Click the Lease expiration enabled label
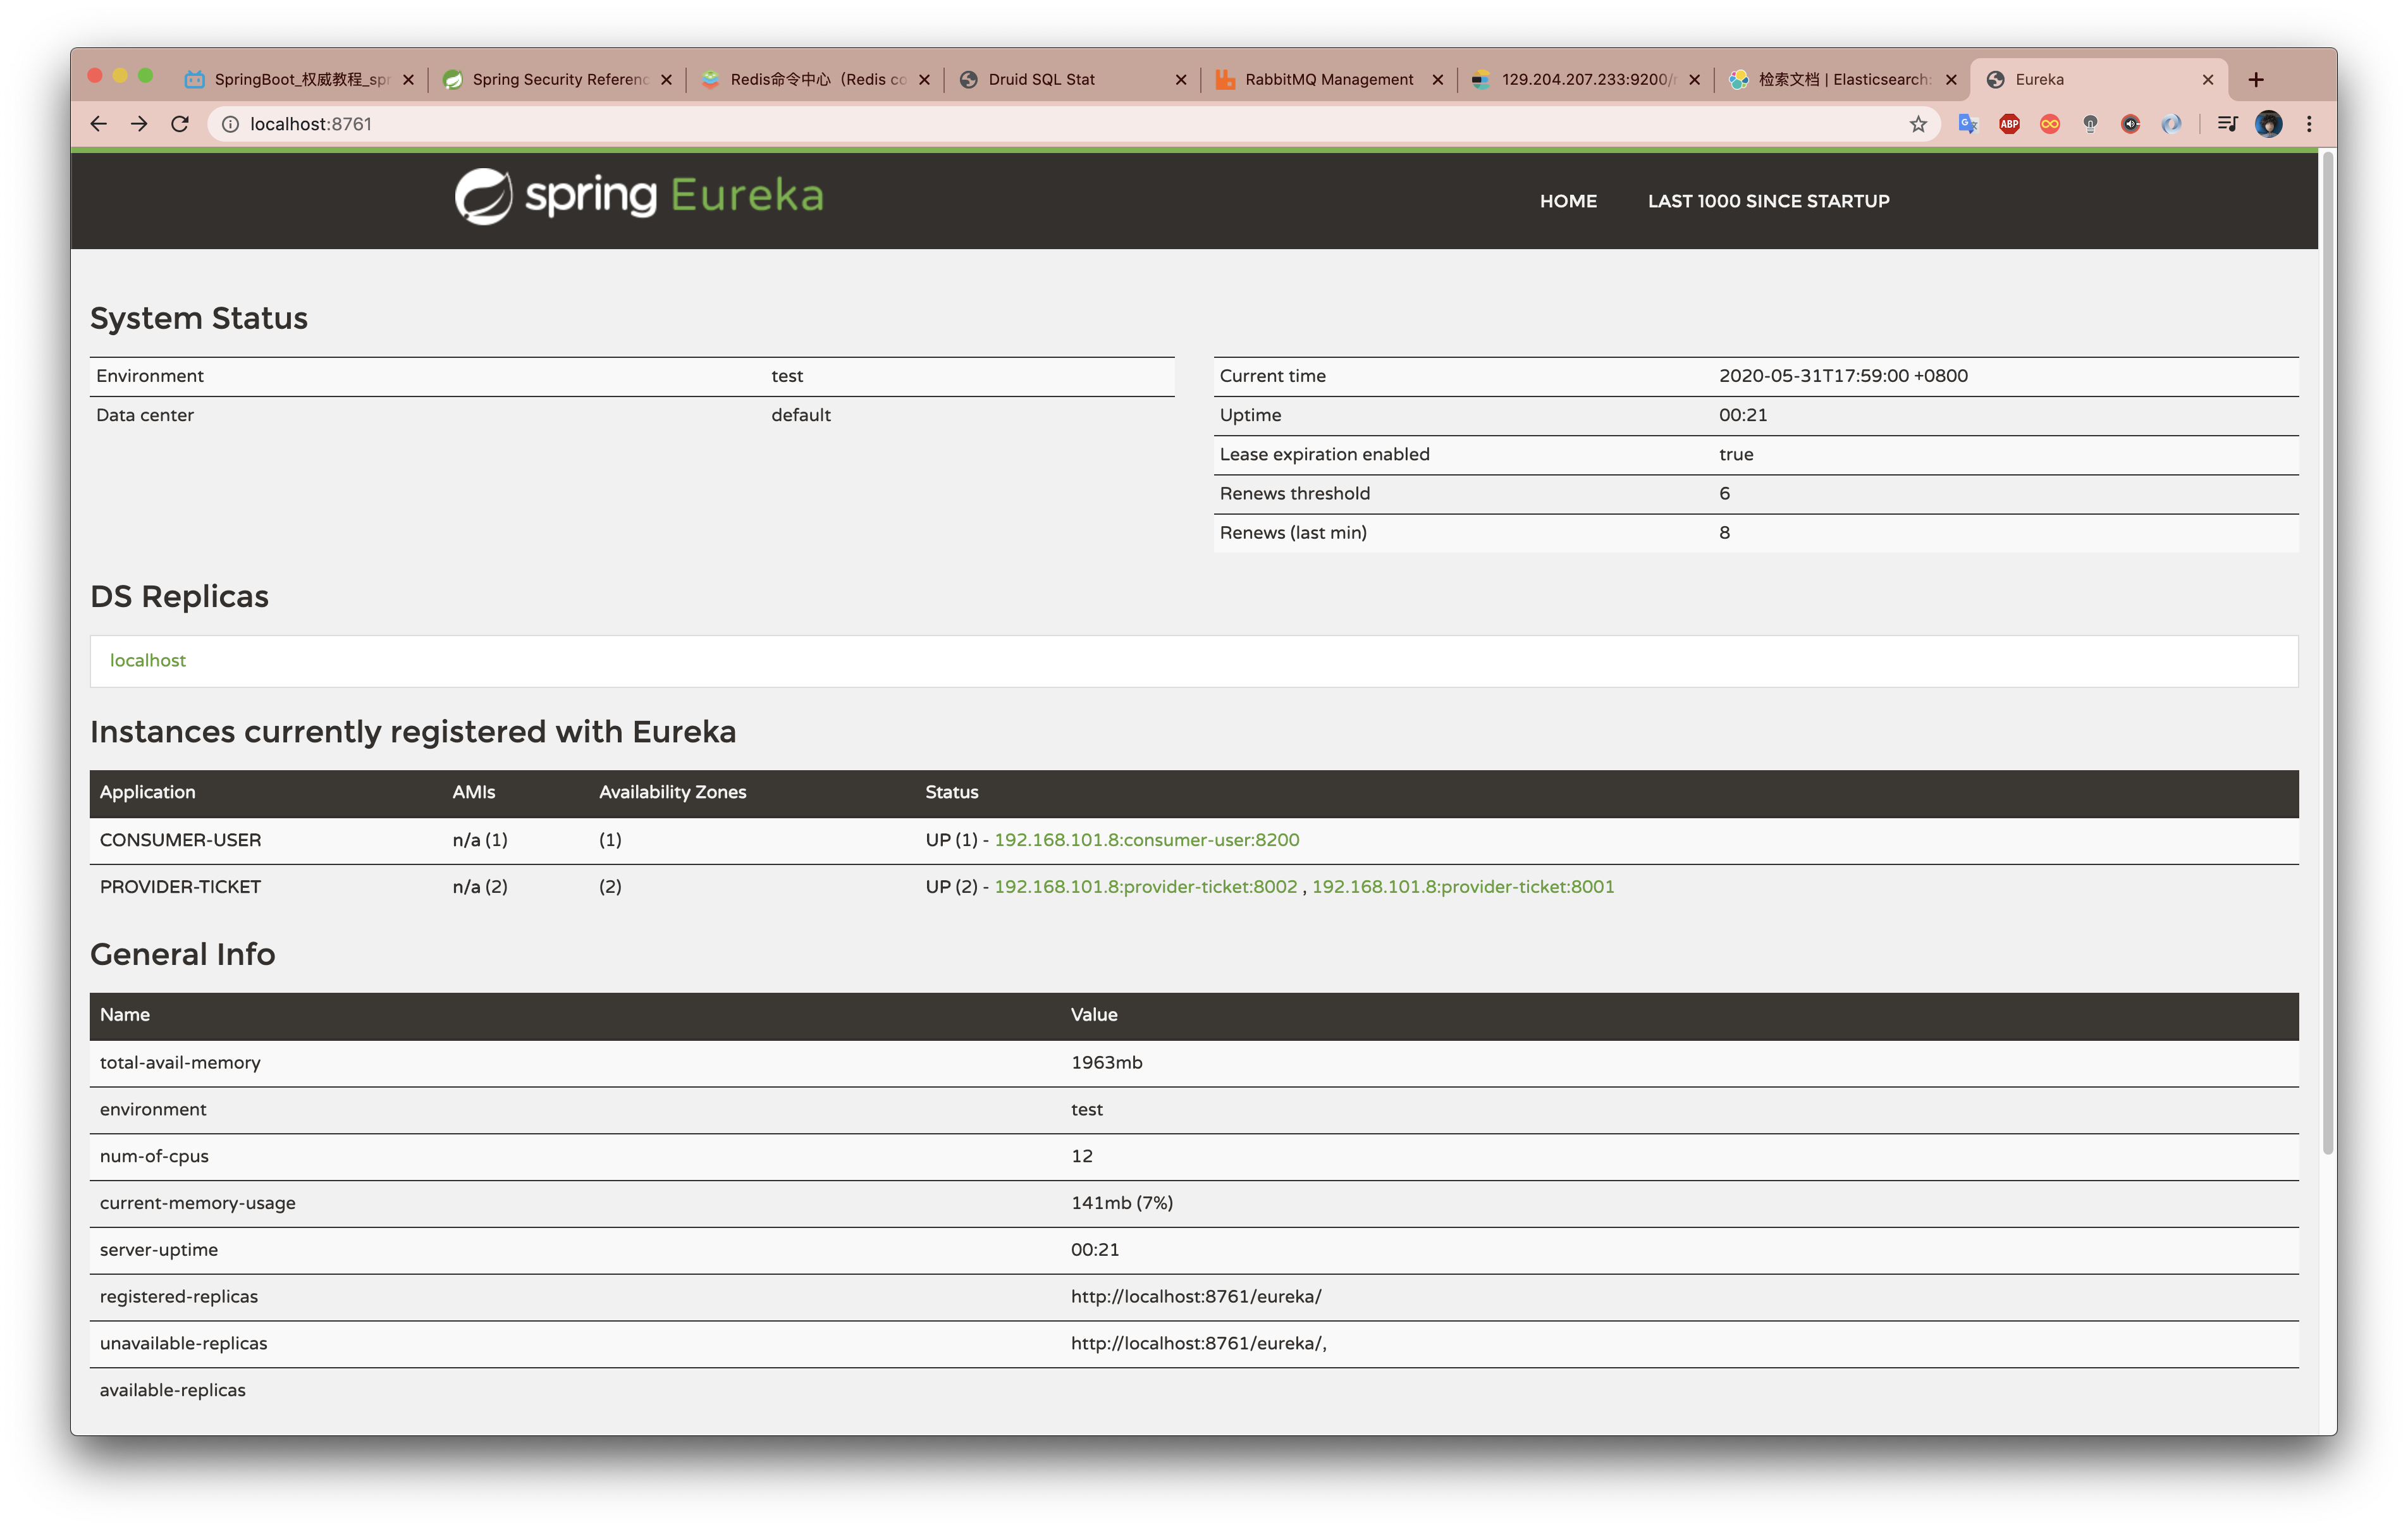 coord(1325,455)
